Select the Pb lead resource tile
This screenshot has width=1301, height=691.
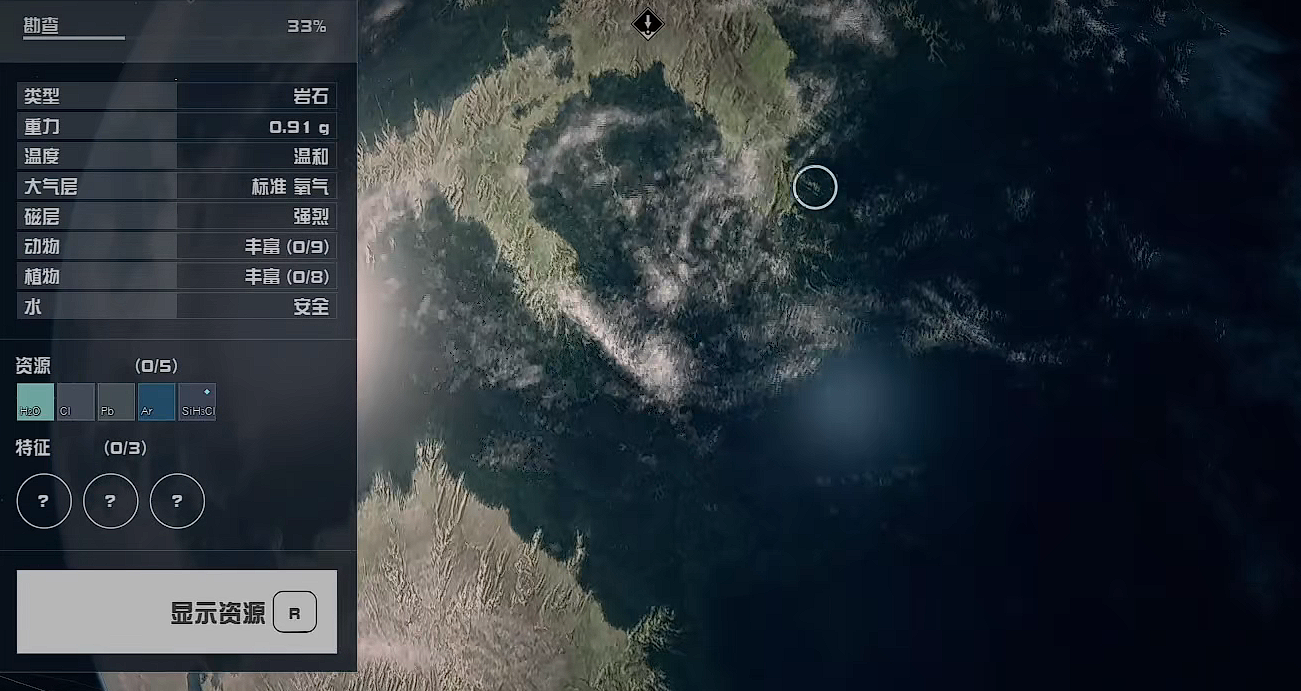116,402
